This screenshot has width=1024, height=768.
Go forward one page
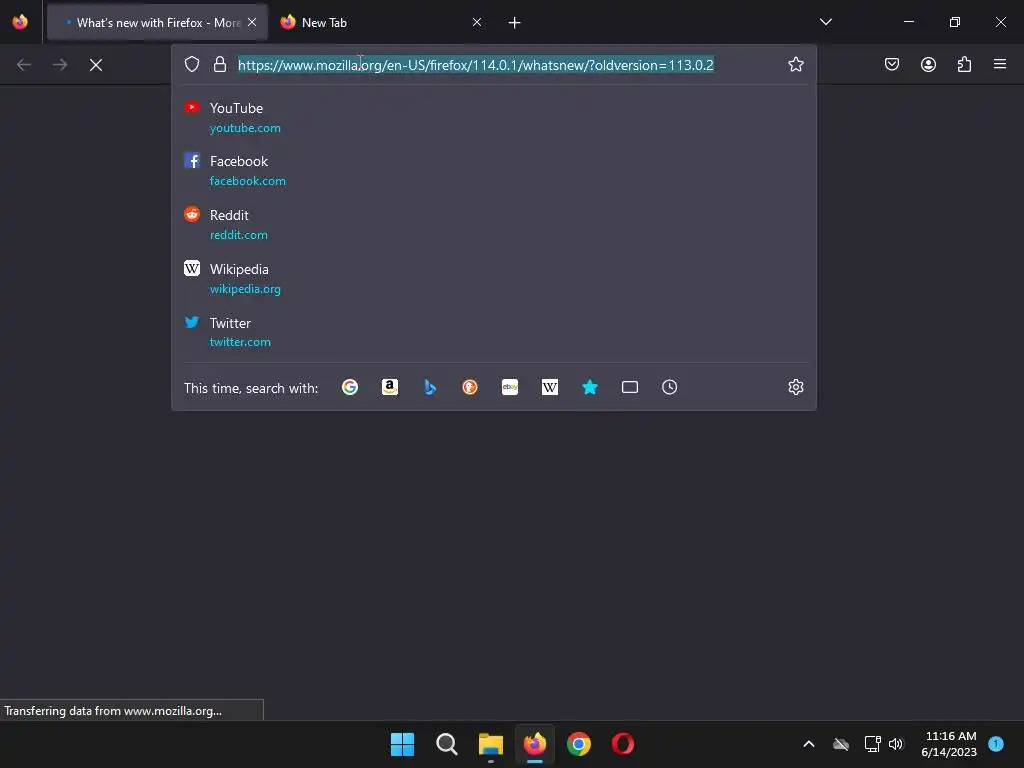pyautogui.click(x=60, y=65)
